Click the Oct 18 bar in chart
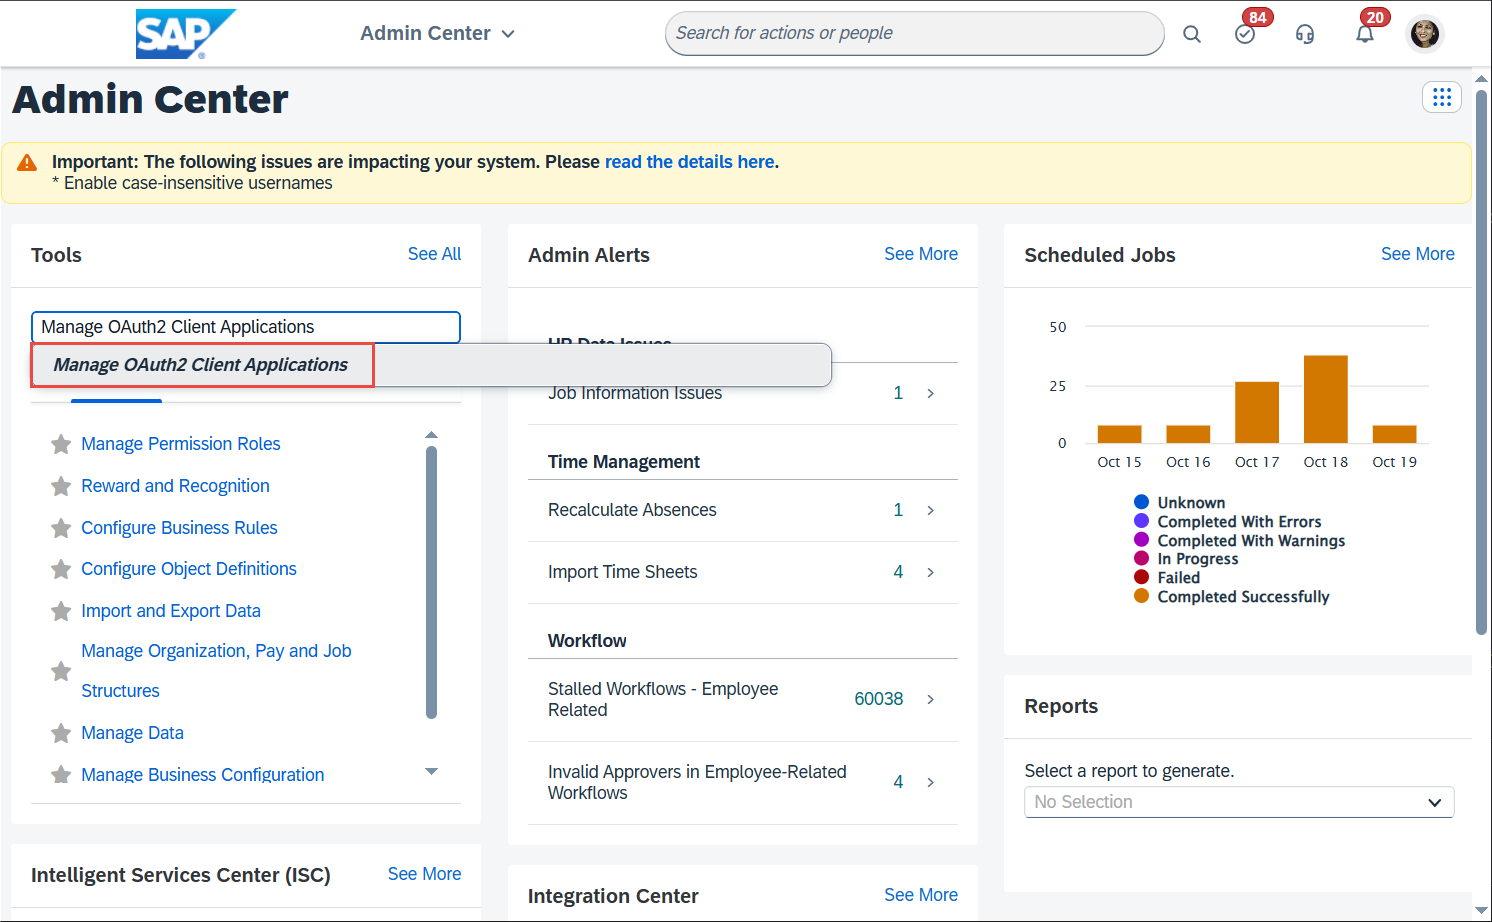 pos(1325,399)
